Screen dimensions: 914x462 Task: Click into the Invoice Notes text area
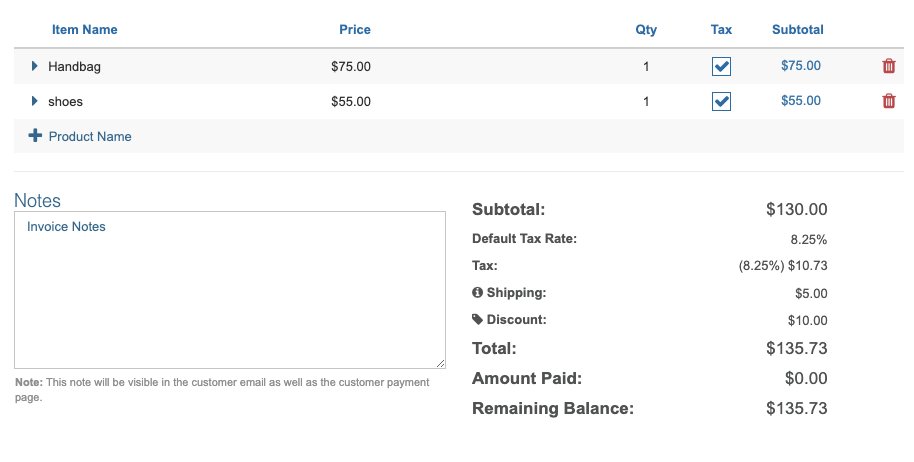pyautogui.click(x=229, y=290)
